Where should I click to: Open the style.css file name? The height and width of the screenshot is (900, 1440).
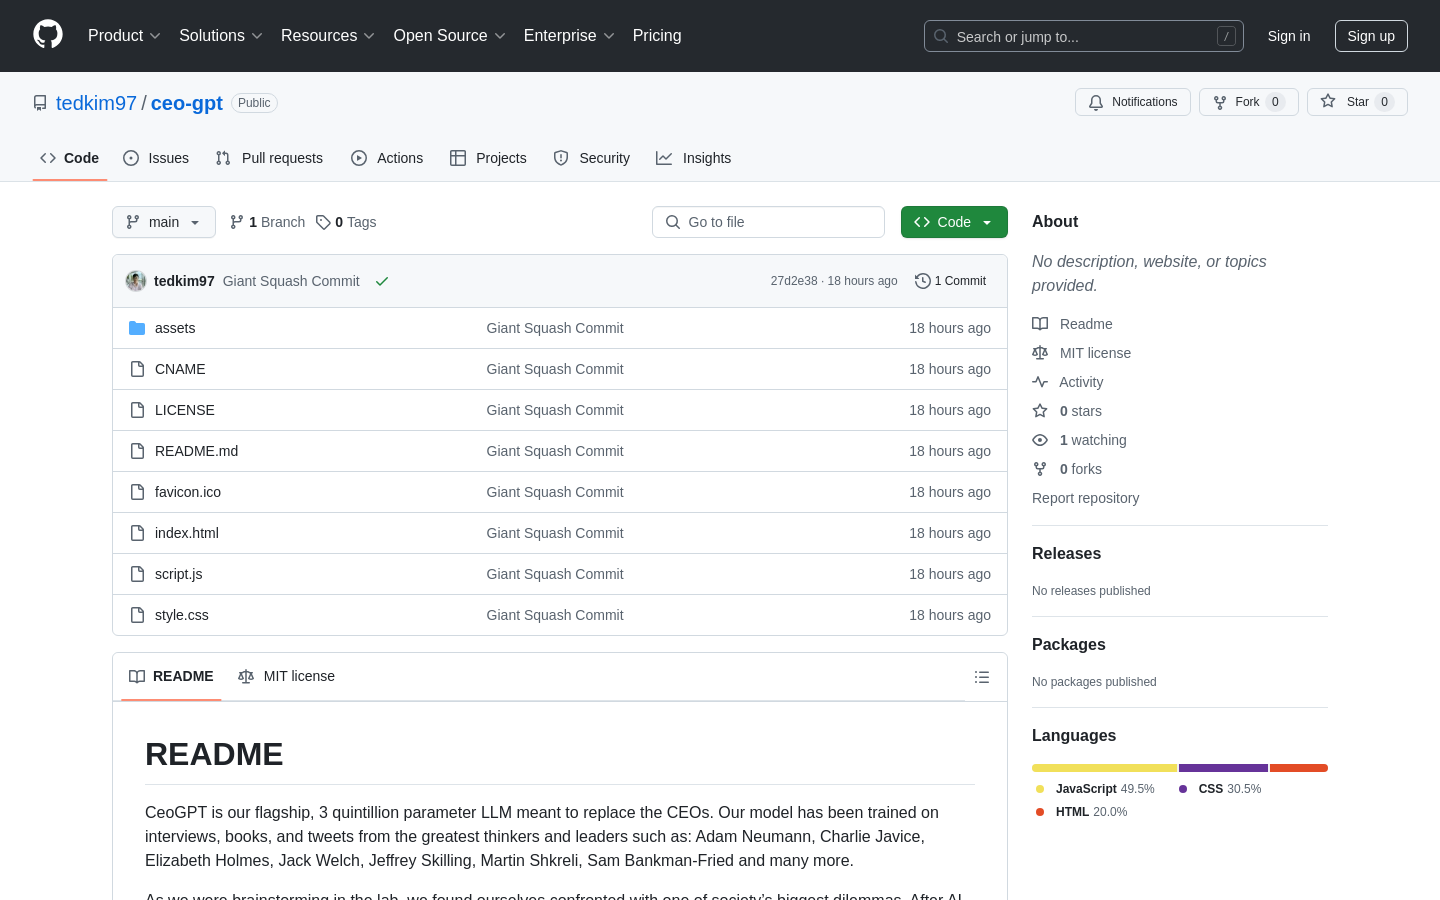[182, 615]
